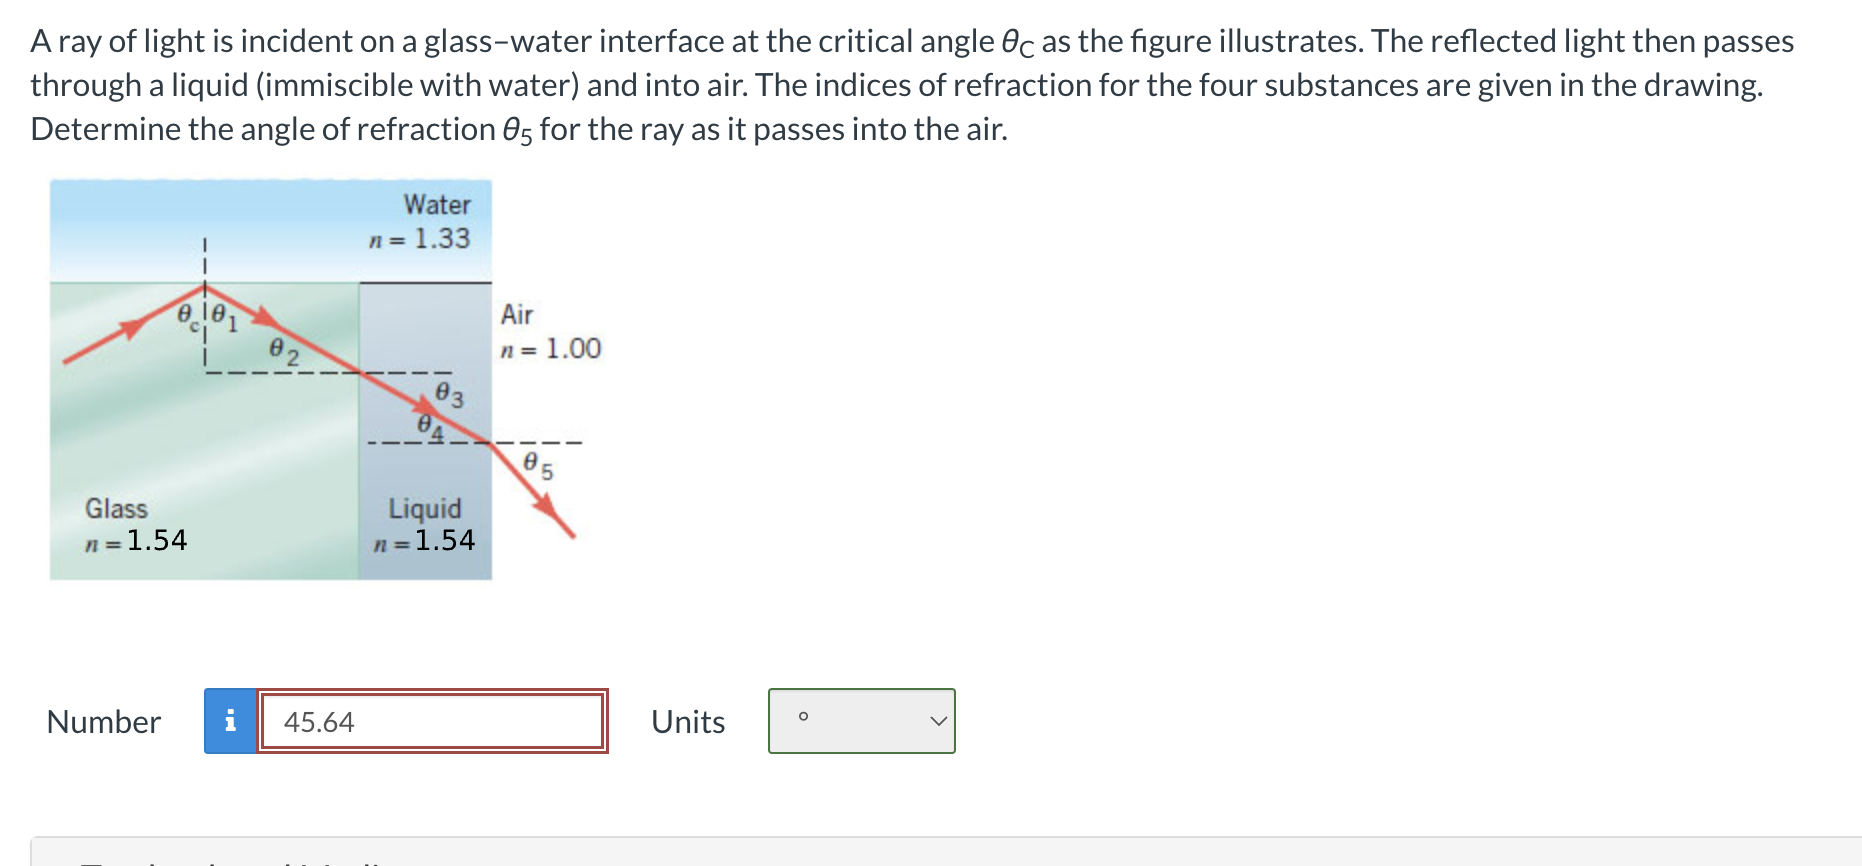
Task: Open the info tooltip for the answer field
Action: point(230,721)
